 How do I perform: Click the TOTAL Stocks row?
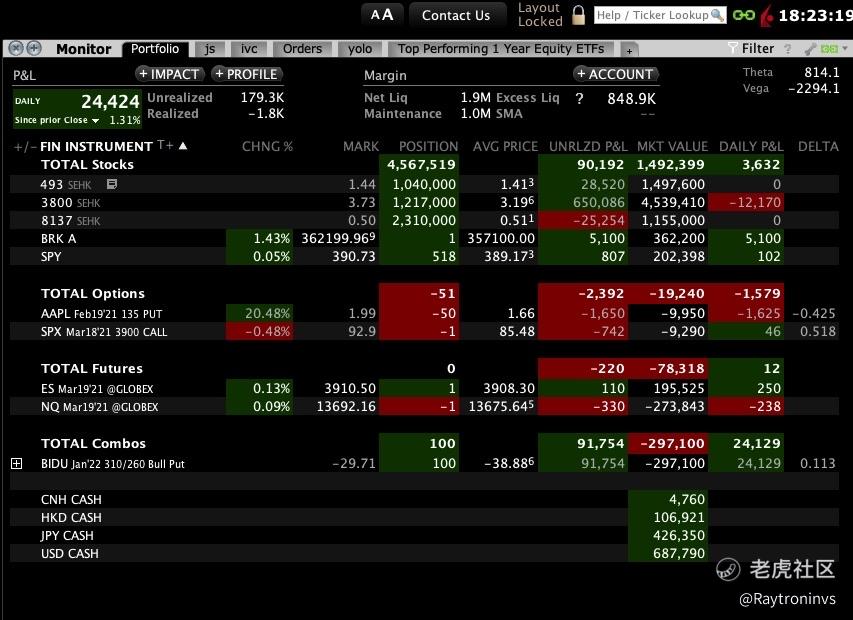point(424,164)
